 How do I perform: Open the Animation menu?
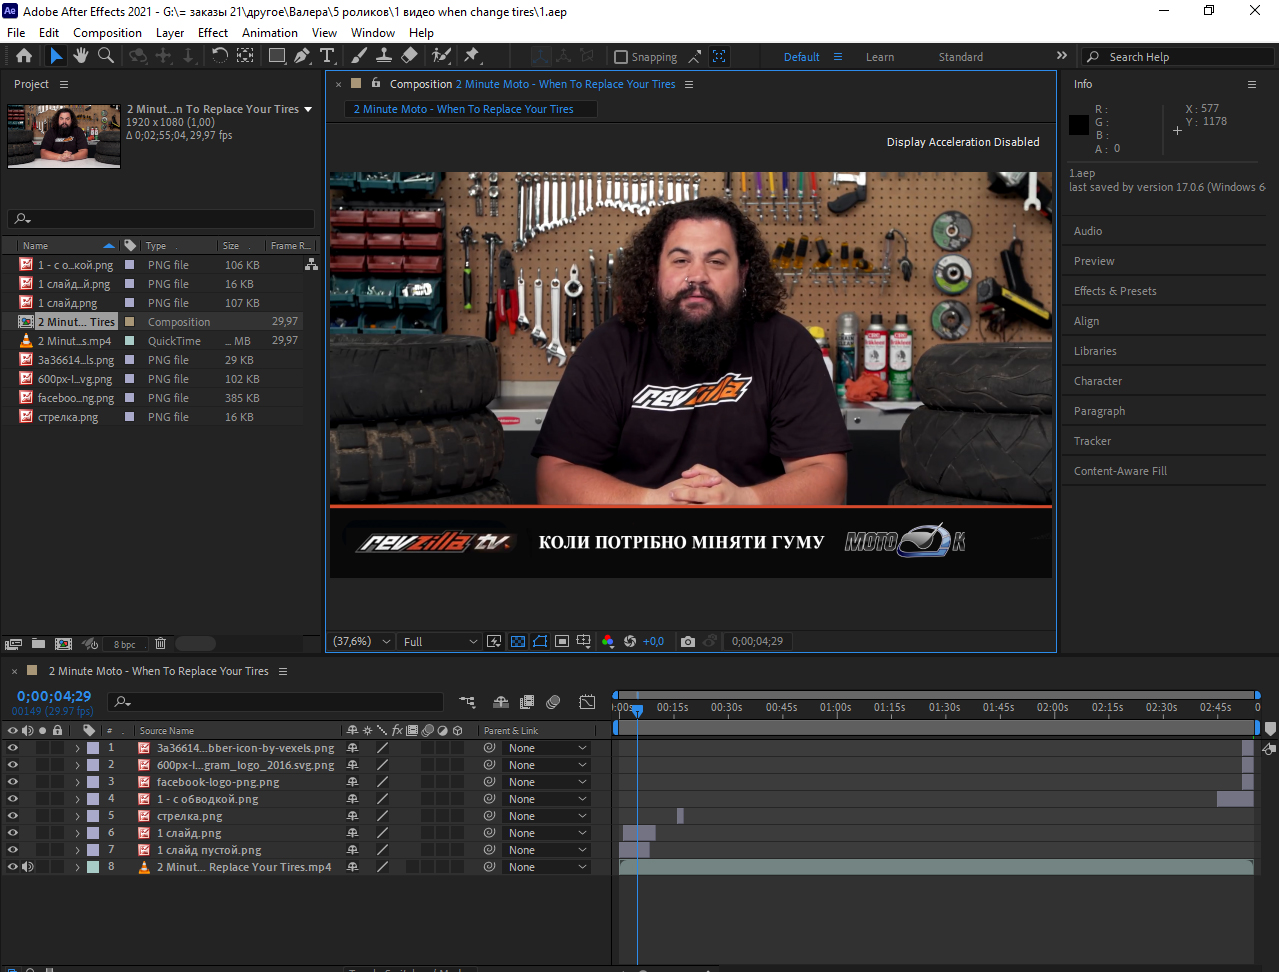(x=270, y=33)
